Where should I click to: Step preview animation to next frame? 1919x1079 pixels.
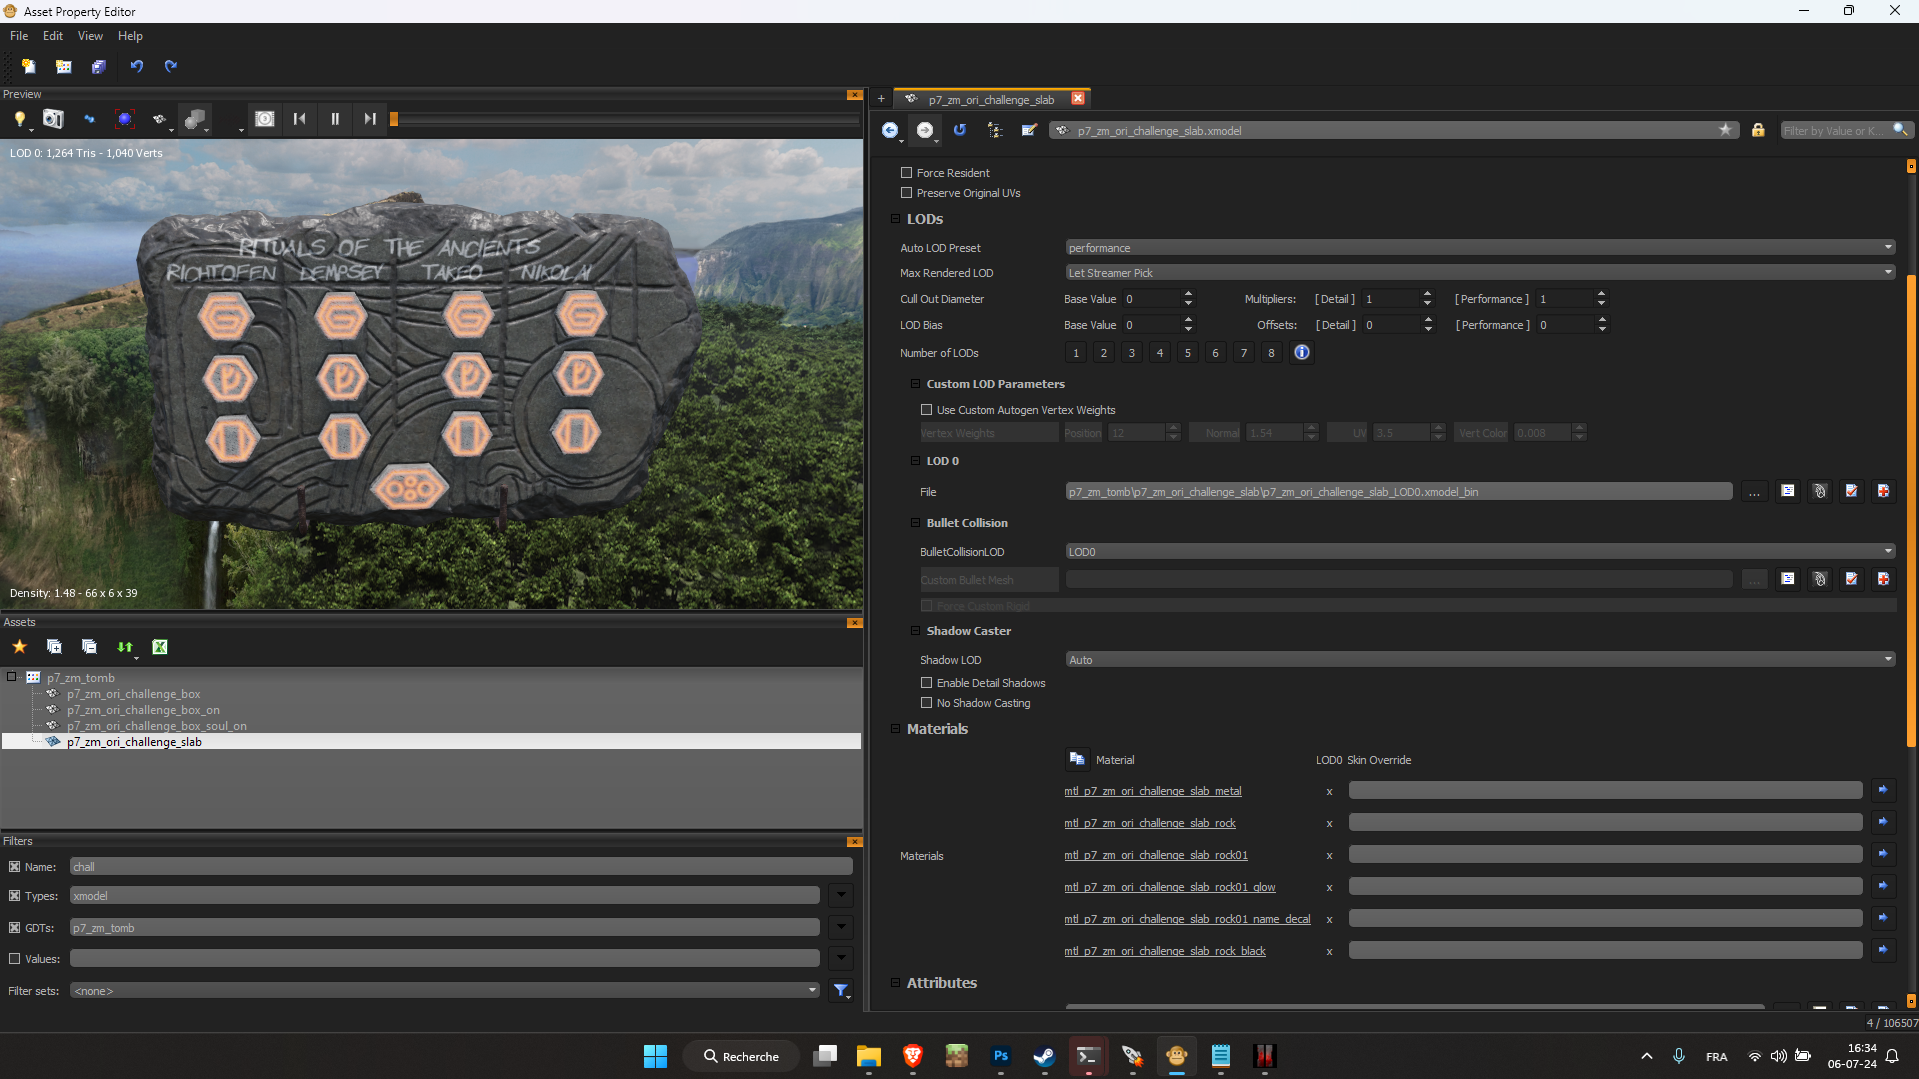pyautogui.click(x=370, y=119)
